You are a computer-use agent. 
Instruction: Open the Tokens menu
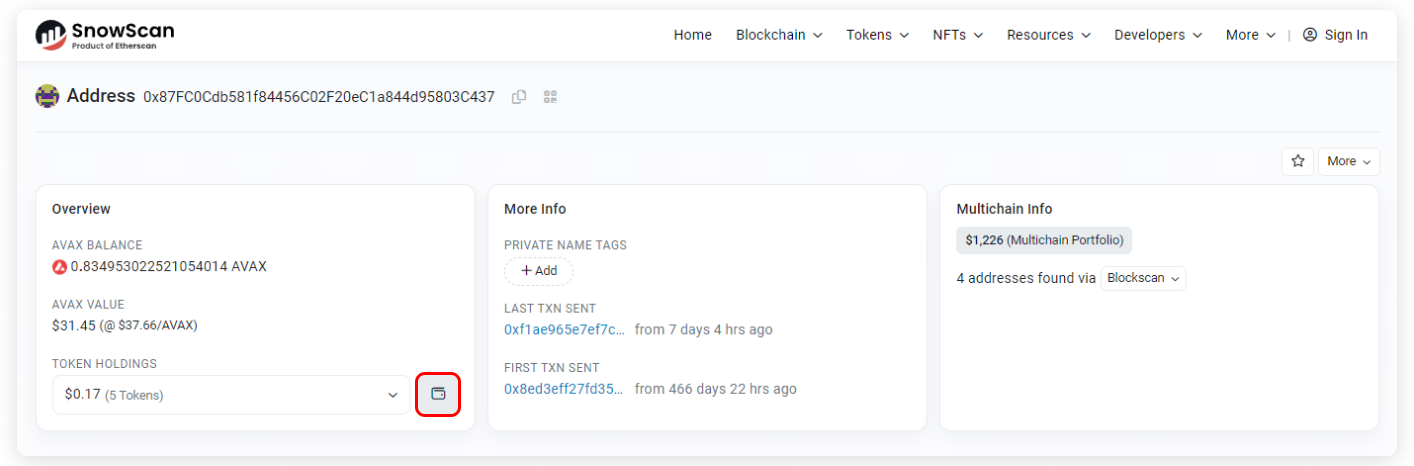point(877,35)
